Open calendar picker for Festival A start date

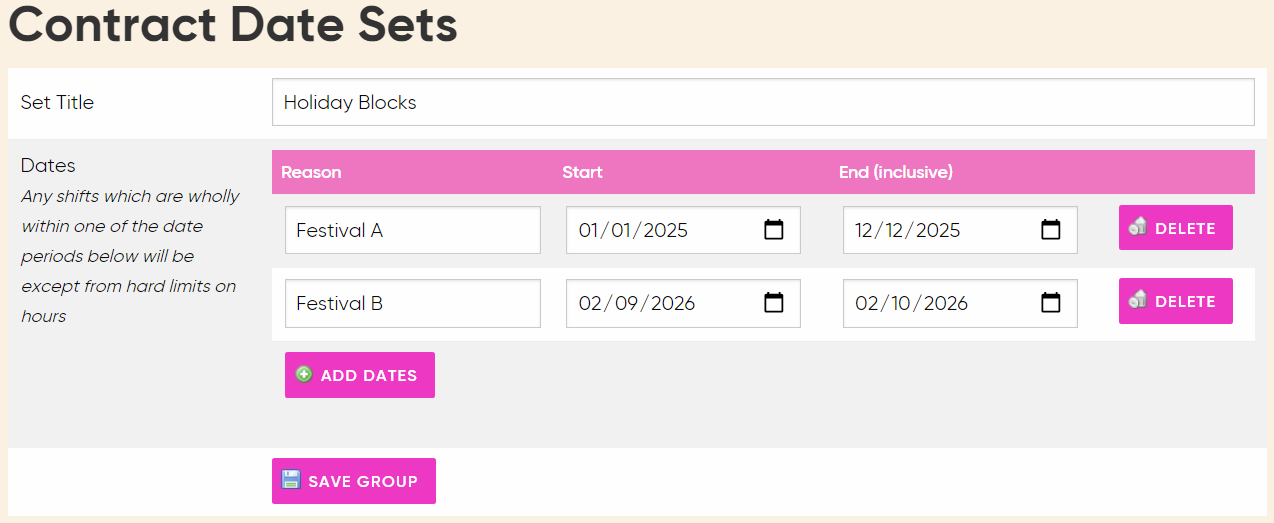coord(774,230)
